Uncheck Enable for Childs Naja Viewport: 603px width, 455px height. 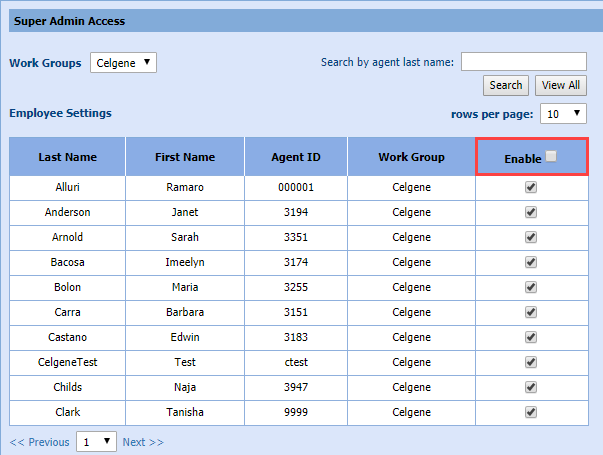coord(531,387)
